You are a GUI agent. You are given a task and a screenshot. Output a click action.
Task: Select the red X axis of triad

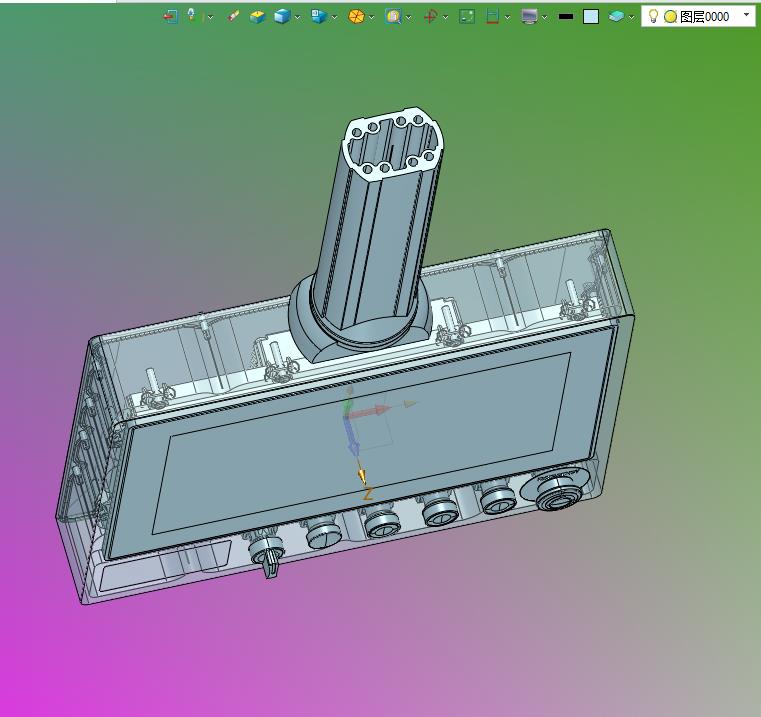pyautogui.click(x=369, y=412)
